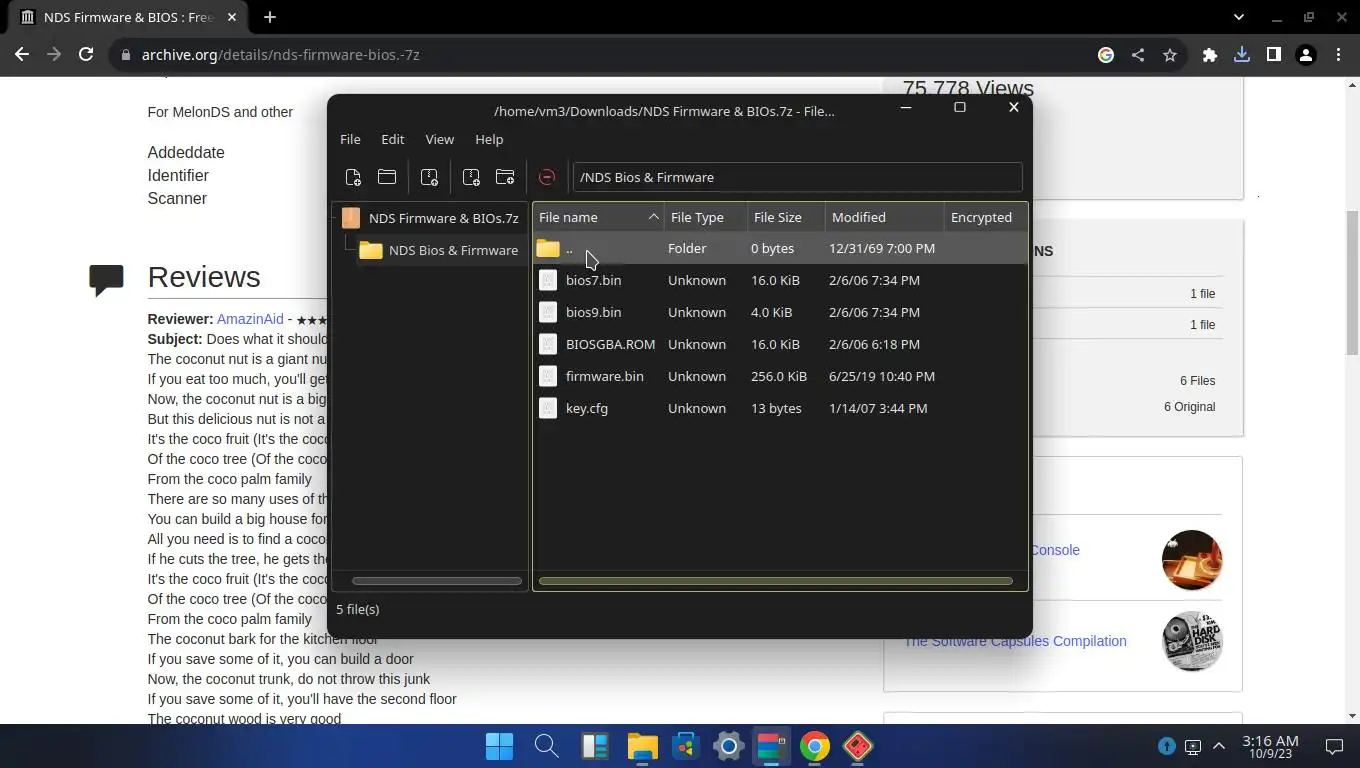Go back to the previous page
The width and height of the screenshot is (1360, 768).
[22, 55]
